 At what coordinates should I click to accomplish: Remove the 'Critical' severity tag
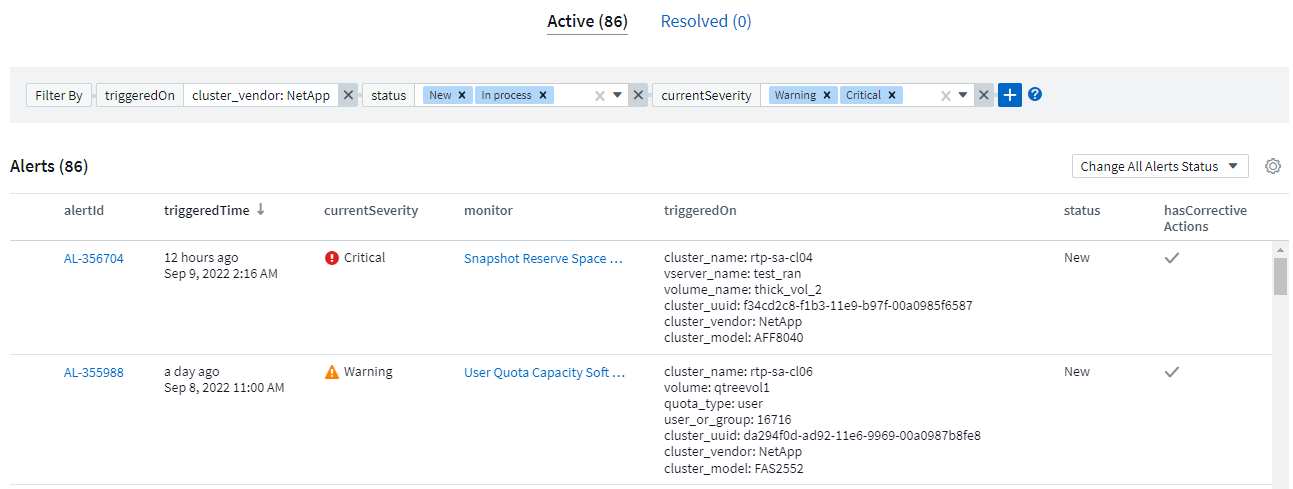892,95
